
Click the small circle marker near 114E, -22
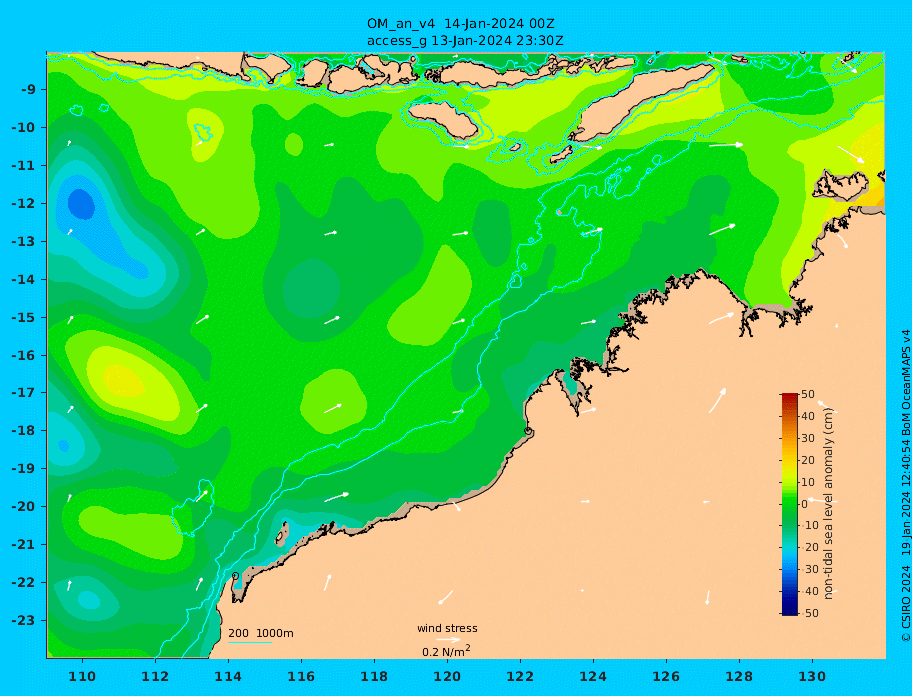(235, 576)
